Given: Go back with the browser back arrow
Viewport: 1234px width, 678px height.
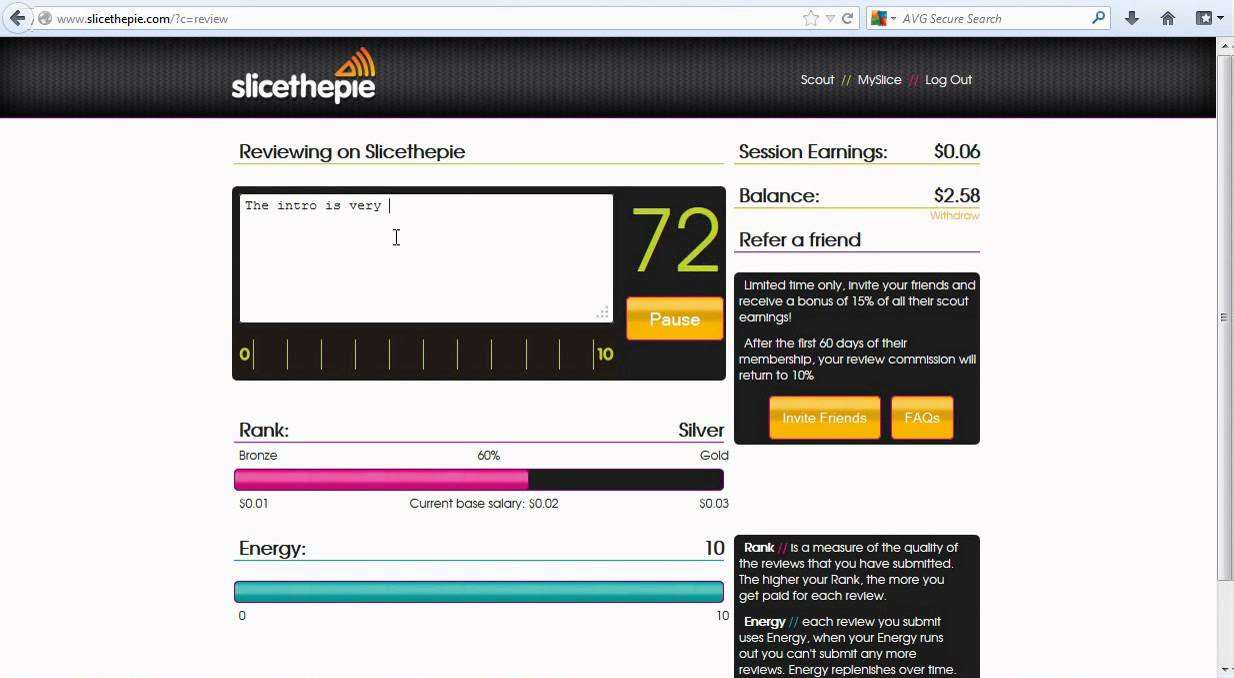Looking at the screenshot, I should [17, 18].
